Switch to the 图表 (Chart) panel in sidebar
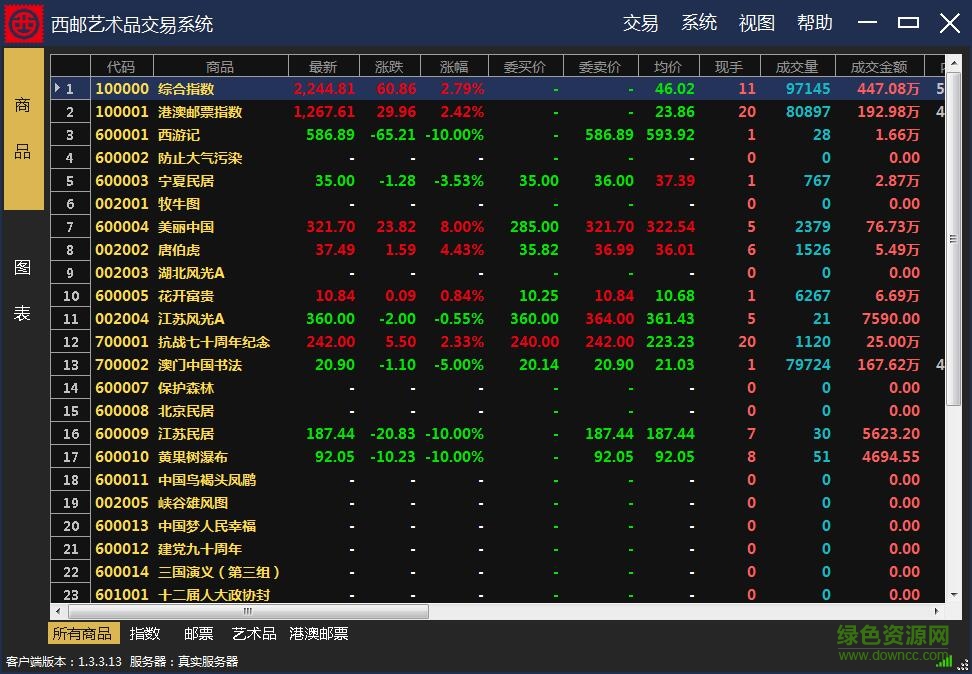972x674 pixels. click(22, 290)
